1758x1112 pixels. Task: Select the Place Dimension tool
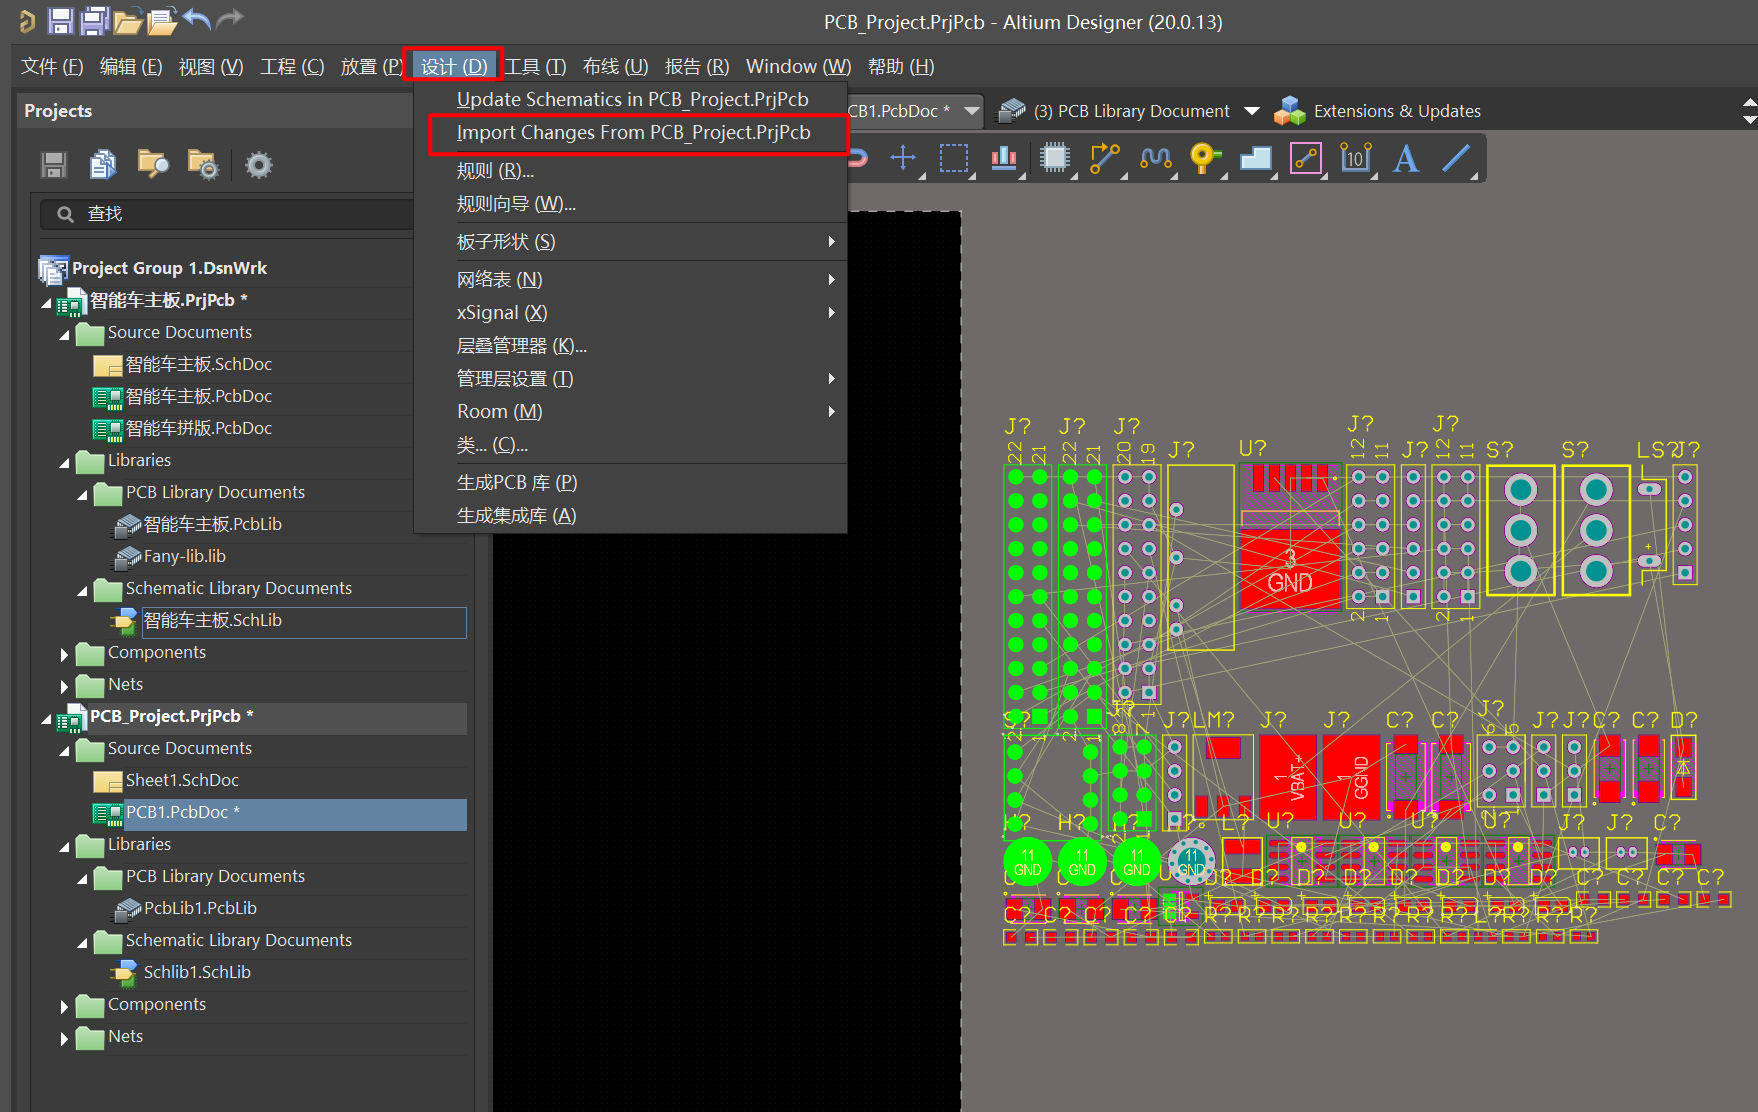(x=1356, y=158)
